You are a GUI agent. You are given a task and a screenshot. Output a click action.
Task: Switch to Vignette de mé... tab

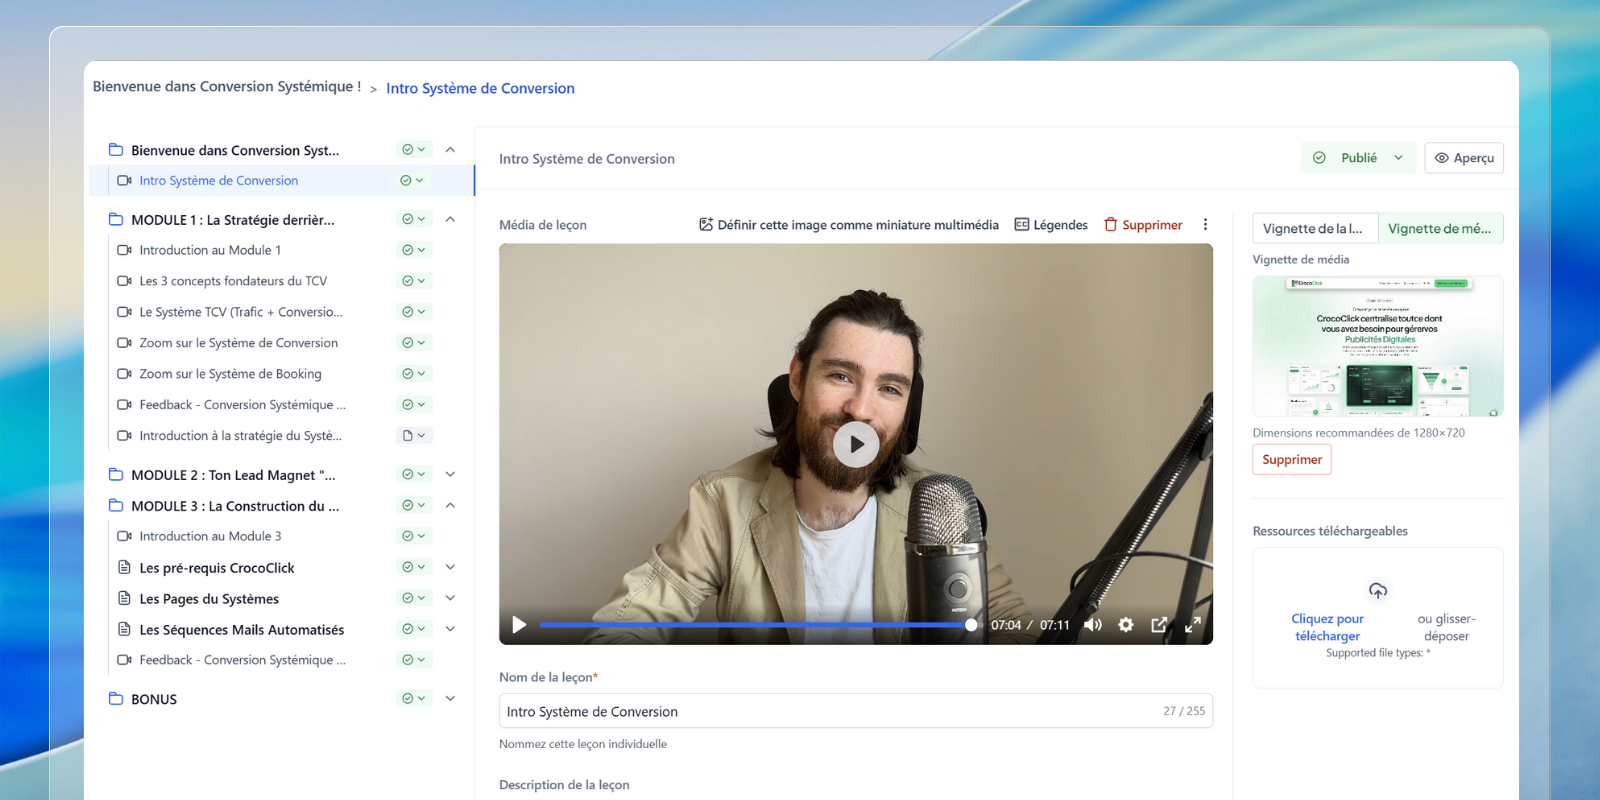(1440, 228)
